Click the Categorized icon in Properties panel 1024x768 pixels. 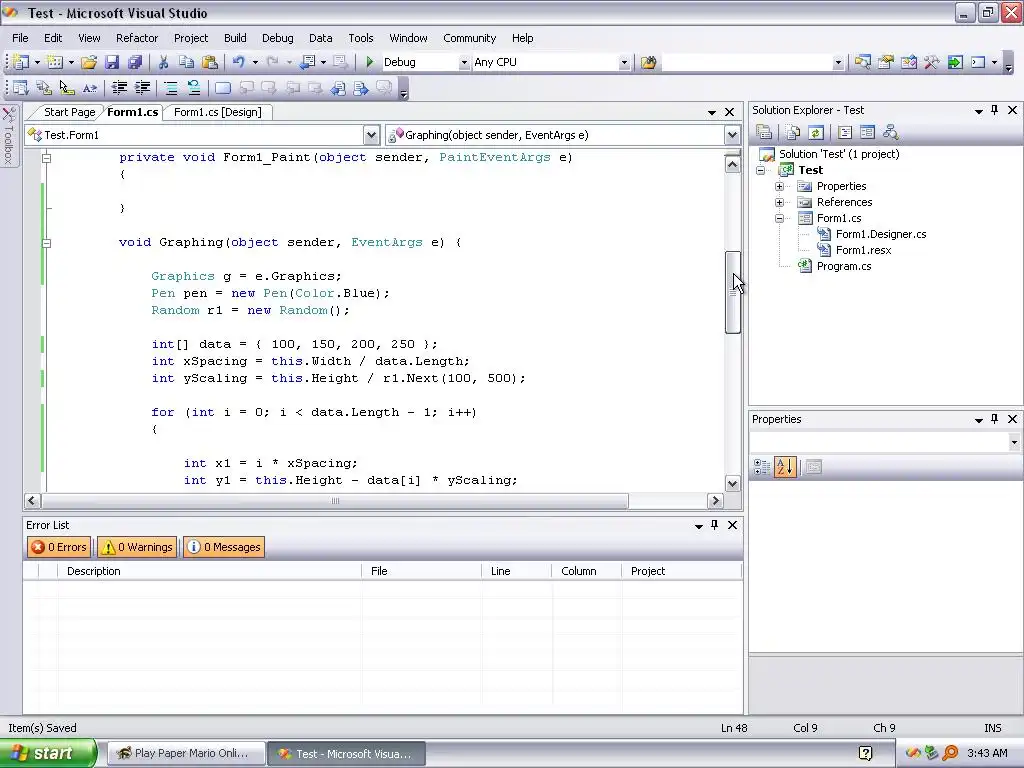click(x=762, y=467)
